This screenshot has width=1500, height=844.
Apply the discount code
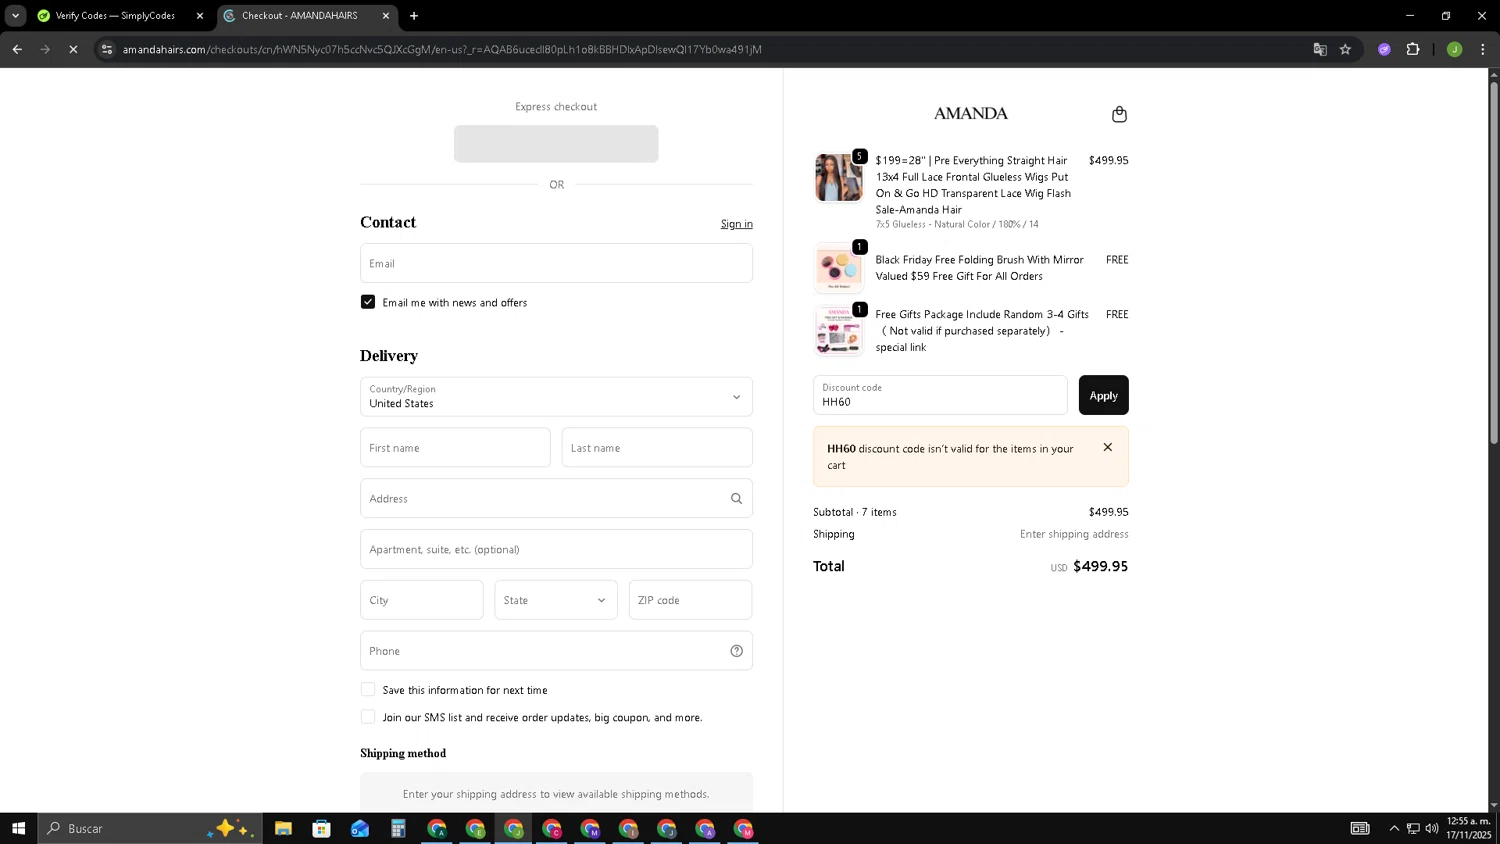pos(1103,395)
